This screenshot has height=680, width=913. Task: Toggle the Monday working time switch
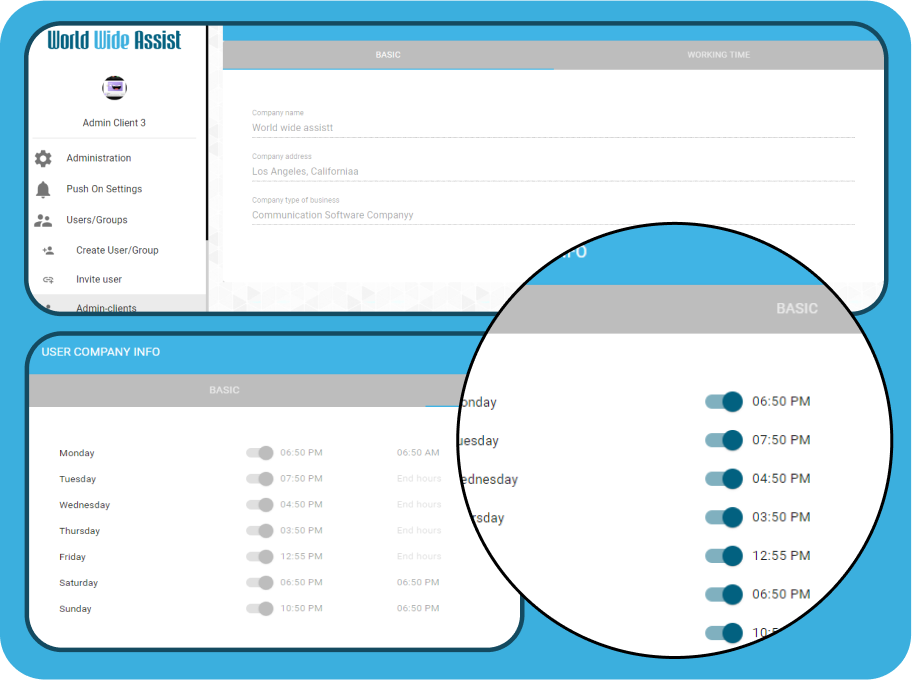pyautogui.click(x=260, y=453)
